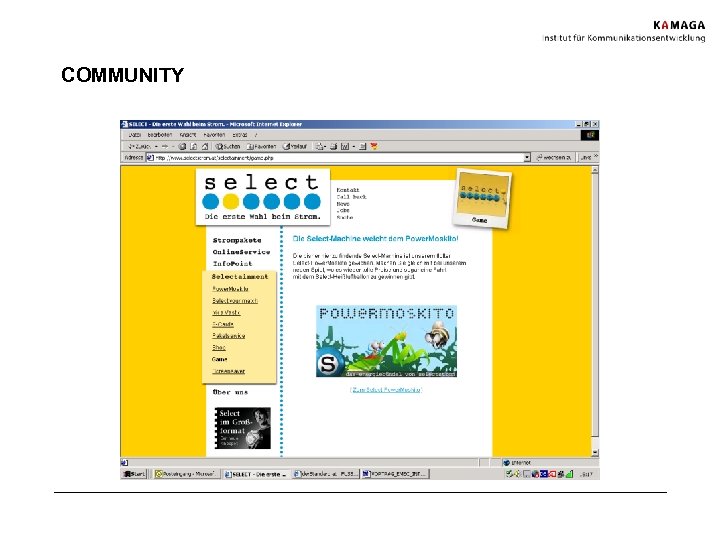Switch to SELECT - Die erste taskbar item
Image resolution: width=720 pixels, height=540 pixels.
click(255, 474)
